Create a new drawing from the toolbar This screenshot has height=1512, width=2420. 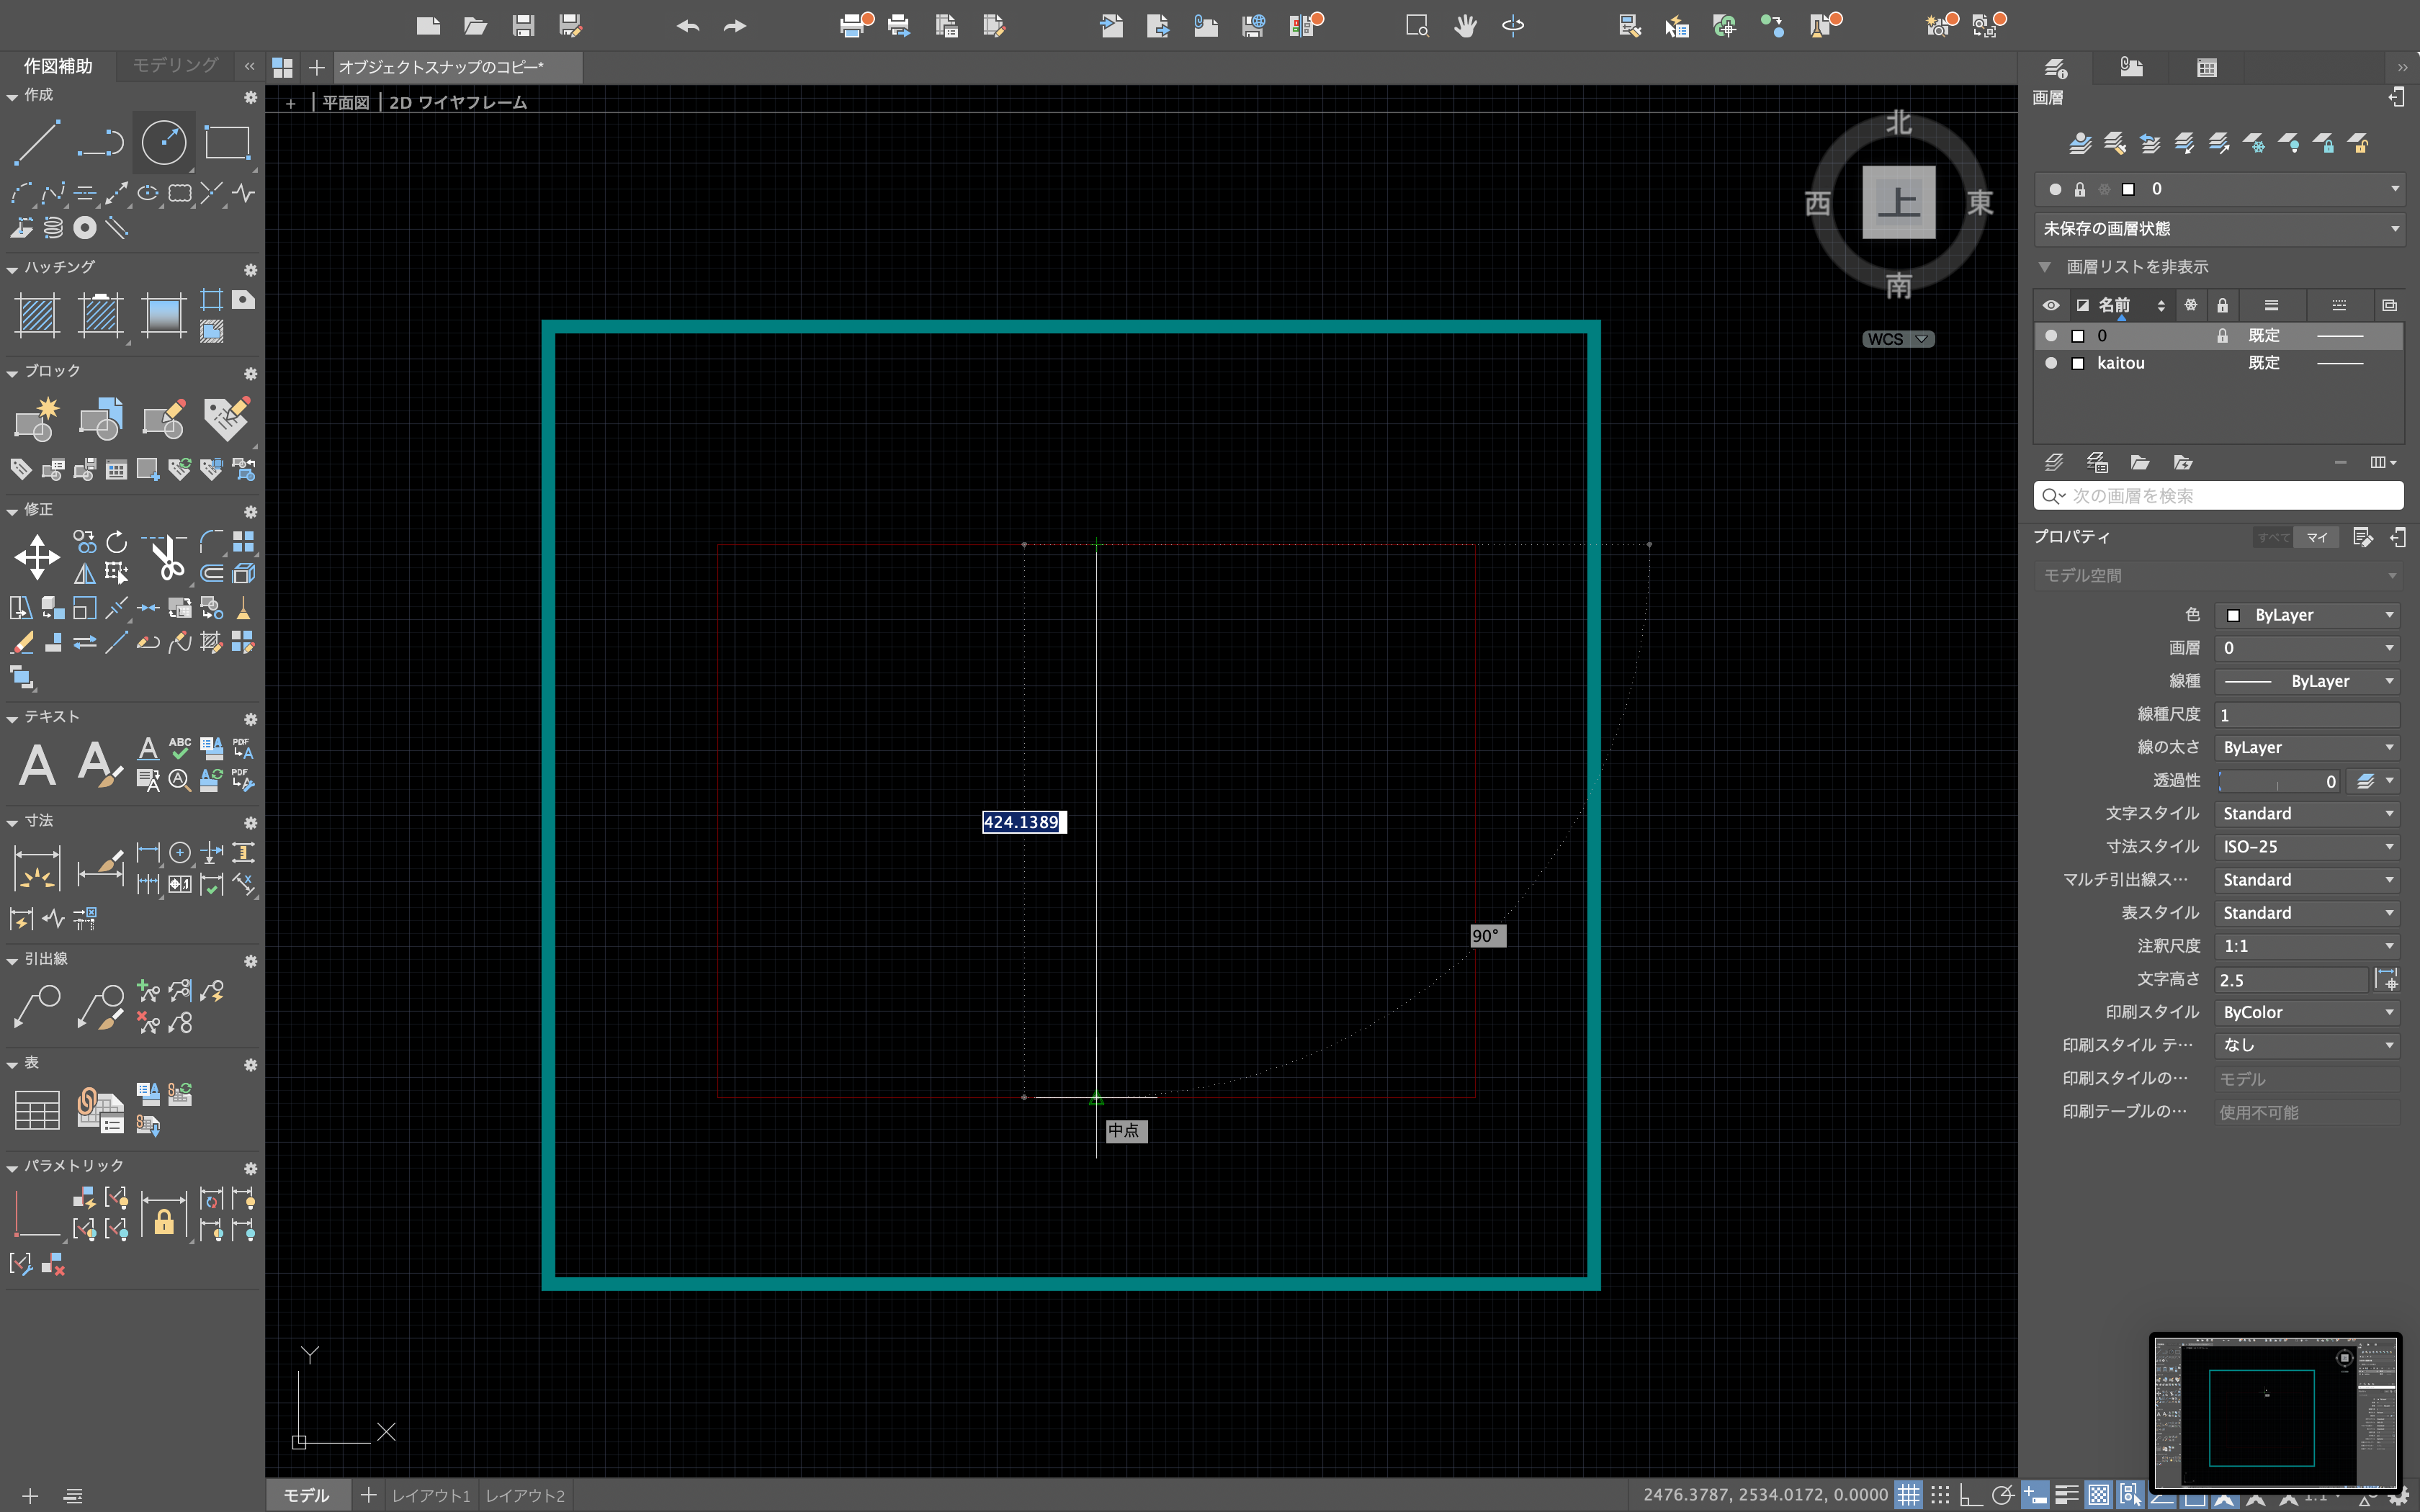429,26
